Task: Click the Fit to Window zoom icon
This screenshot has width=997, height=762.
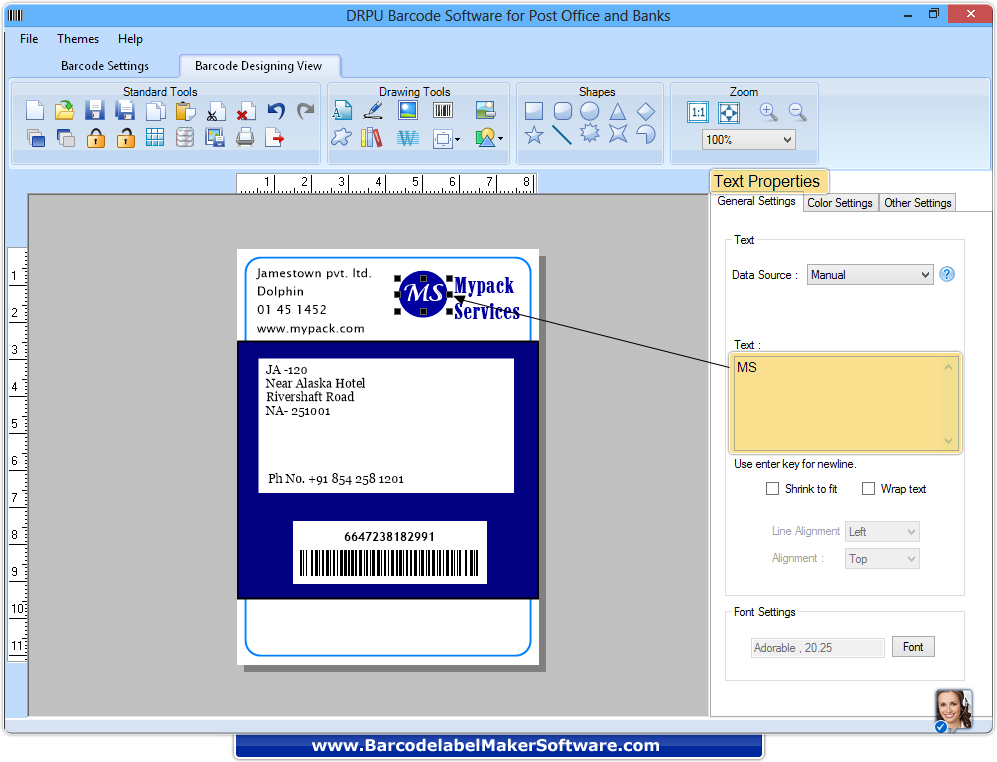Action: point(729,113)
